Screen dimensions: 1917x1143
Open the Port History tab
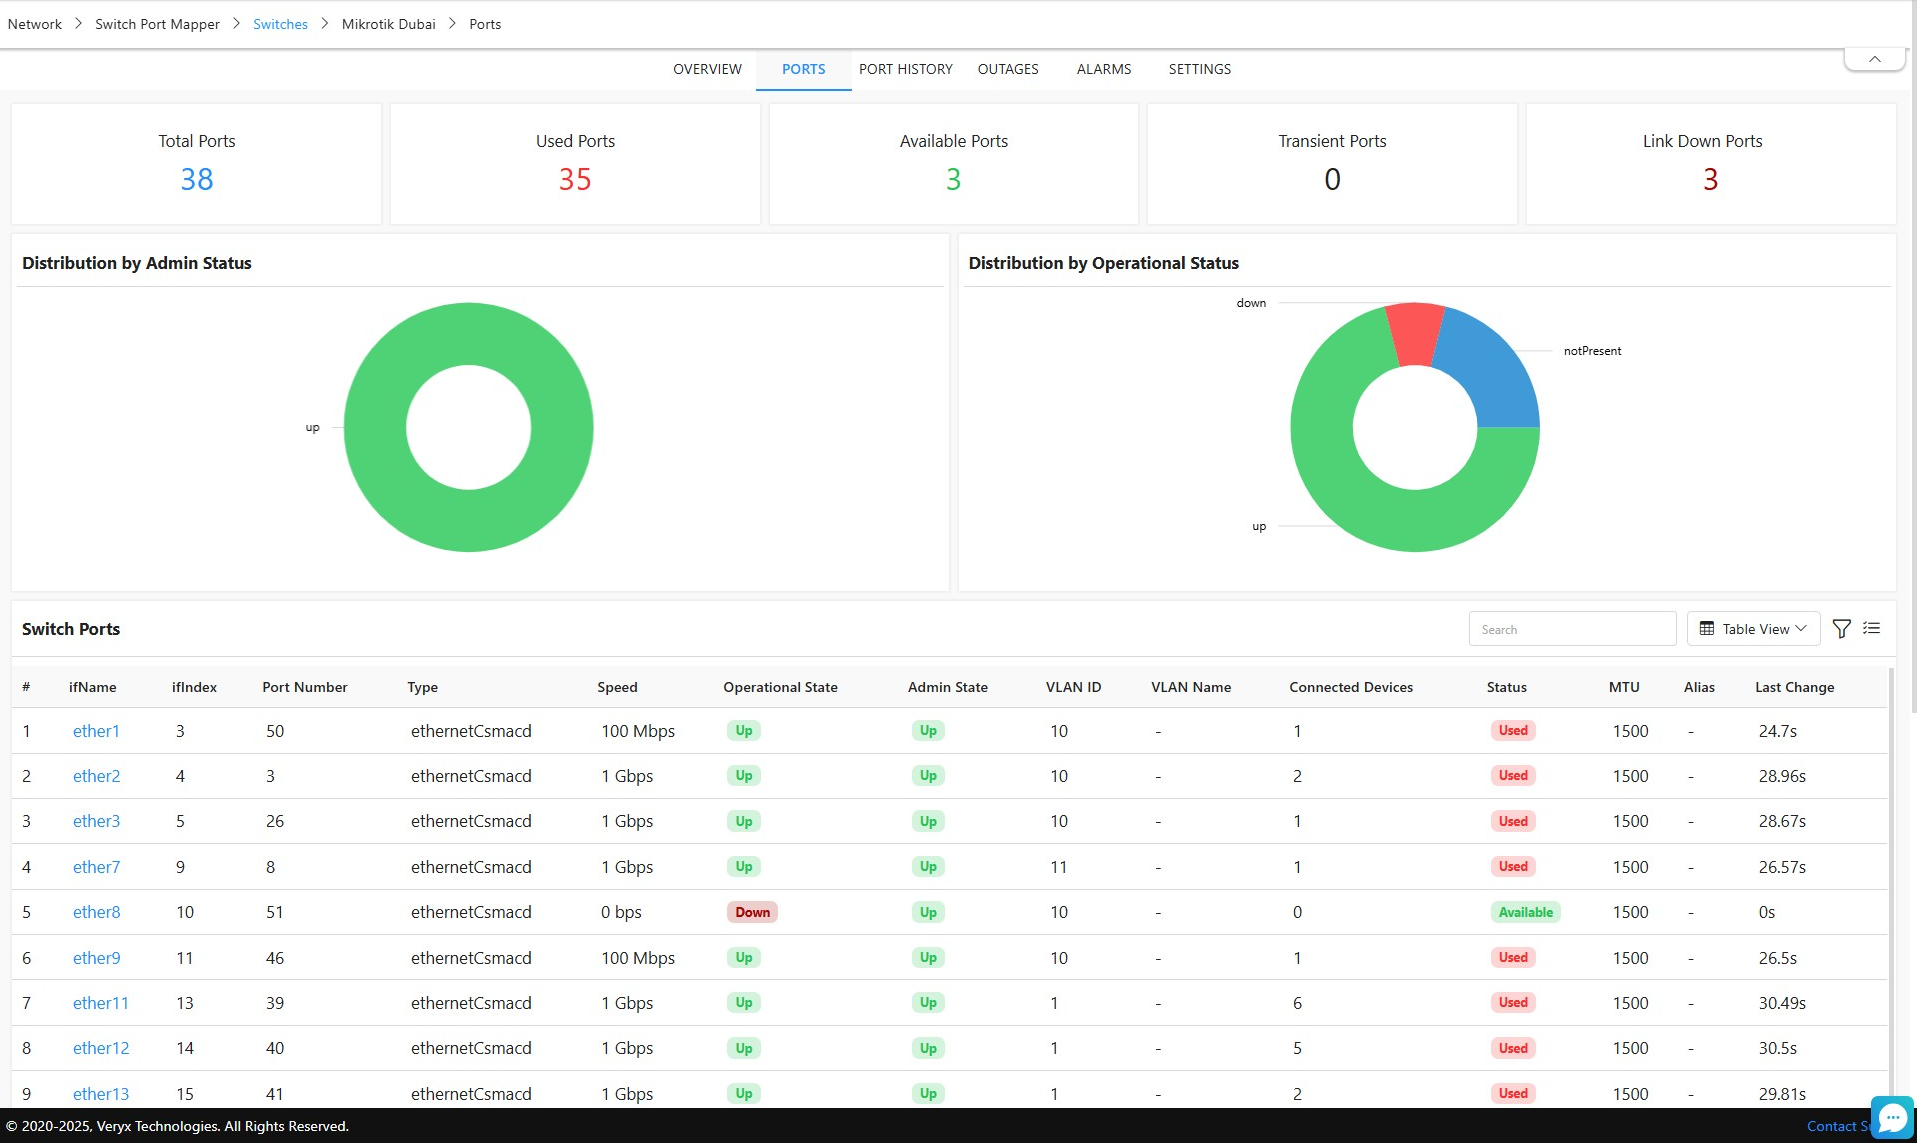point(905,69)
